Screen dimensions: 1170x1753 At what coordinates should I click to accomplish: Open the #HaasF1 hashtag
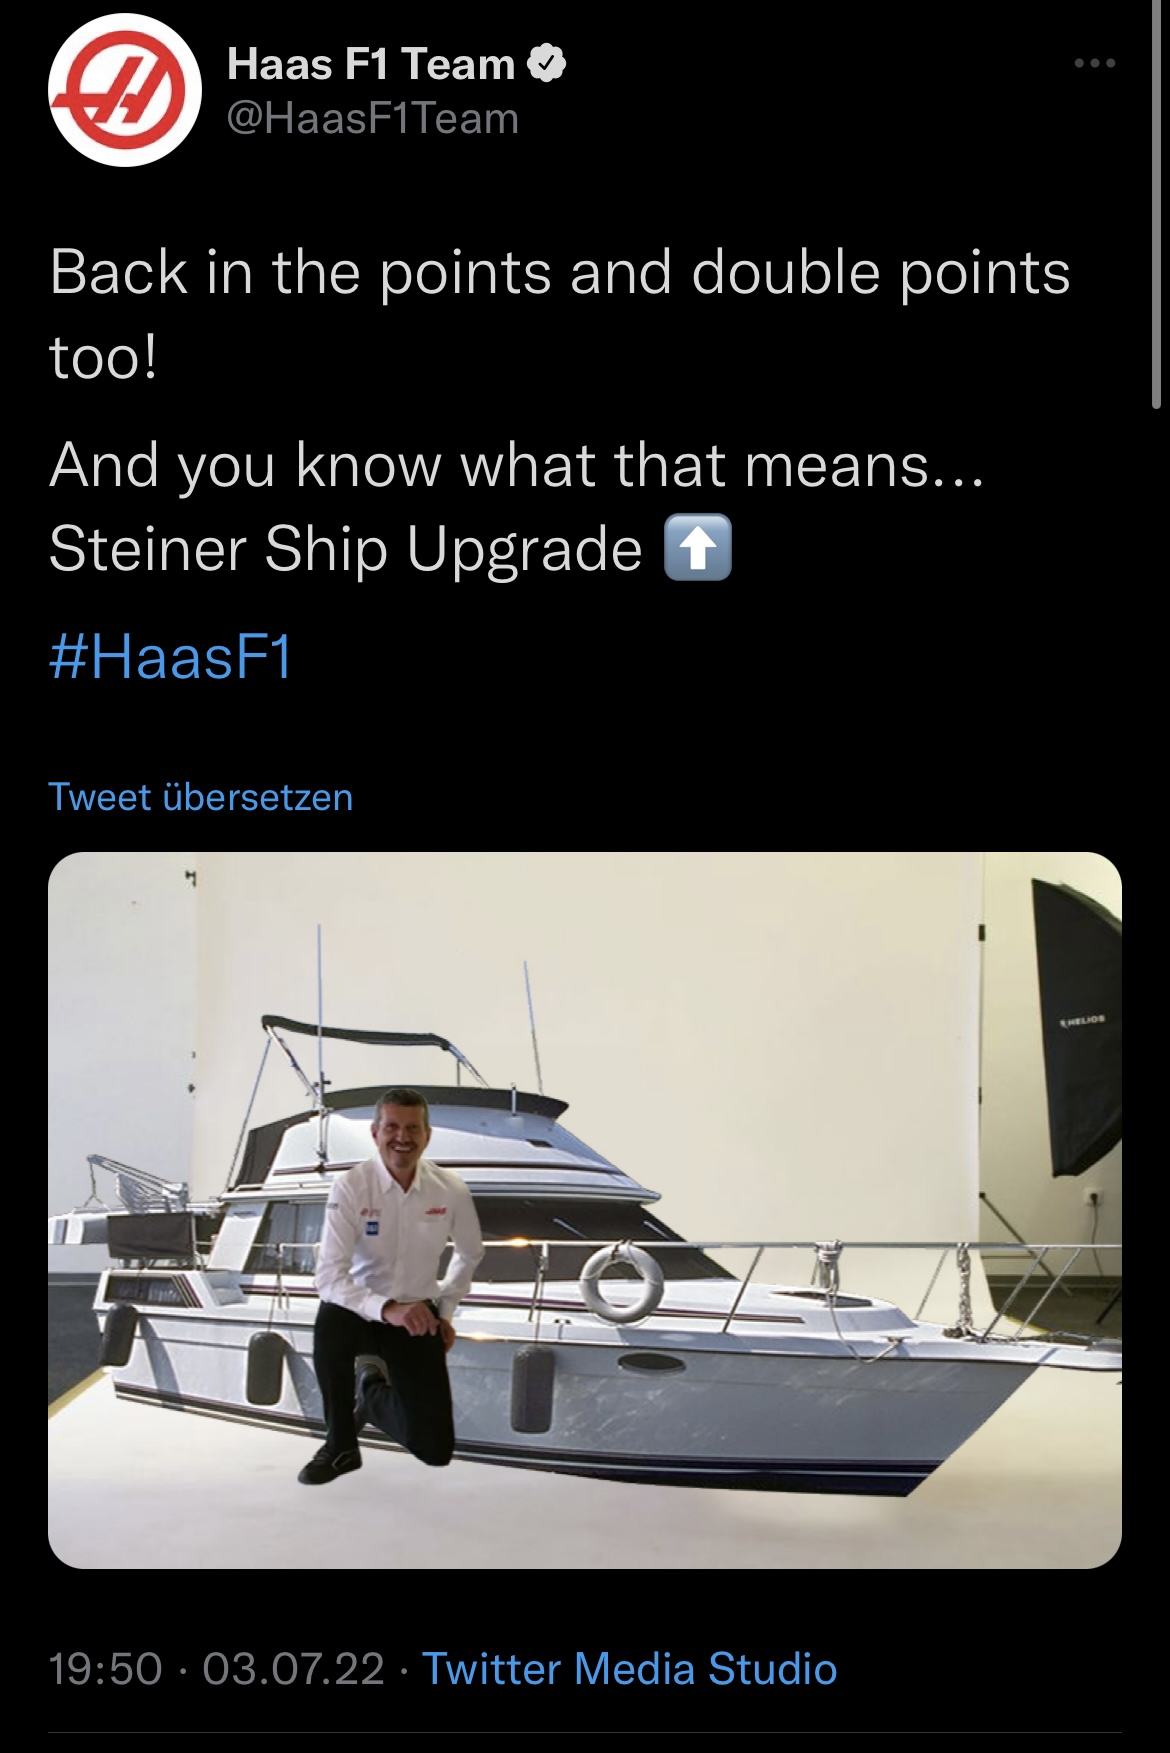click(170, 658)
